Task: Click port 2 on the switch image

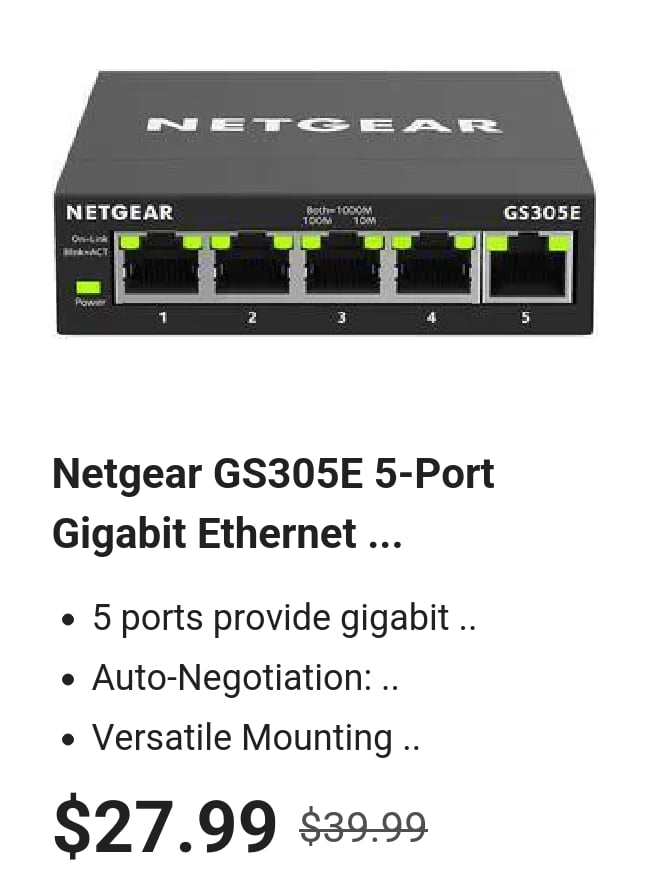Action: point(252,266)
